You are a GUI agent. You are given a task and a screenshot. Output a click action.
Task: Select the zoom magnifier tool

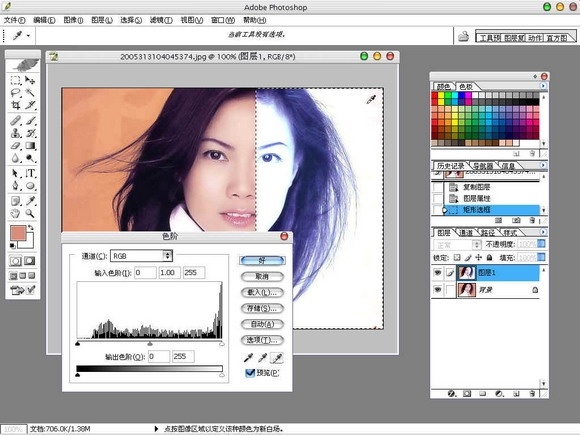click(x=30, y=213)
